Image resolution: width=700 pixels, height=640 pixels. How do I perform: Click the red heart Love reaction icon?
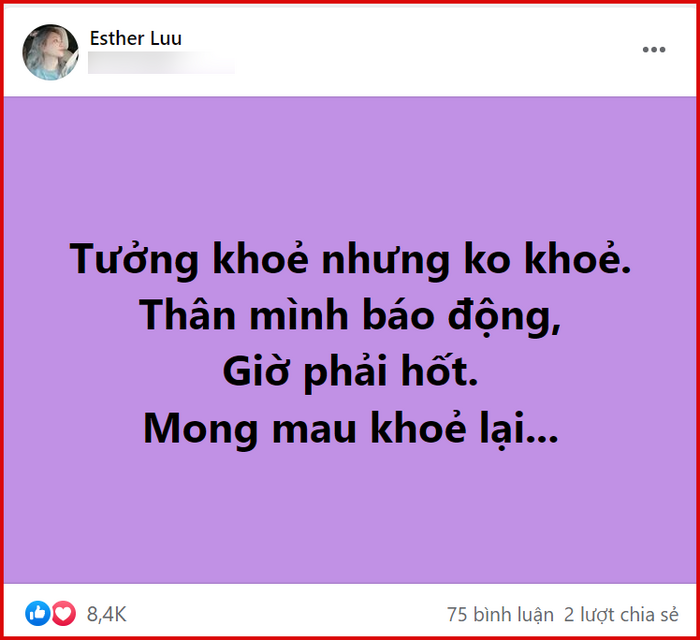pos(64,613)
